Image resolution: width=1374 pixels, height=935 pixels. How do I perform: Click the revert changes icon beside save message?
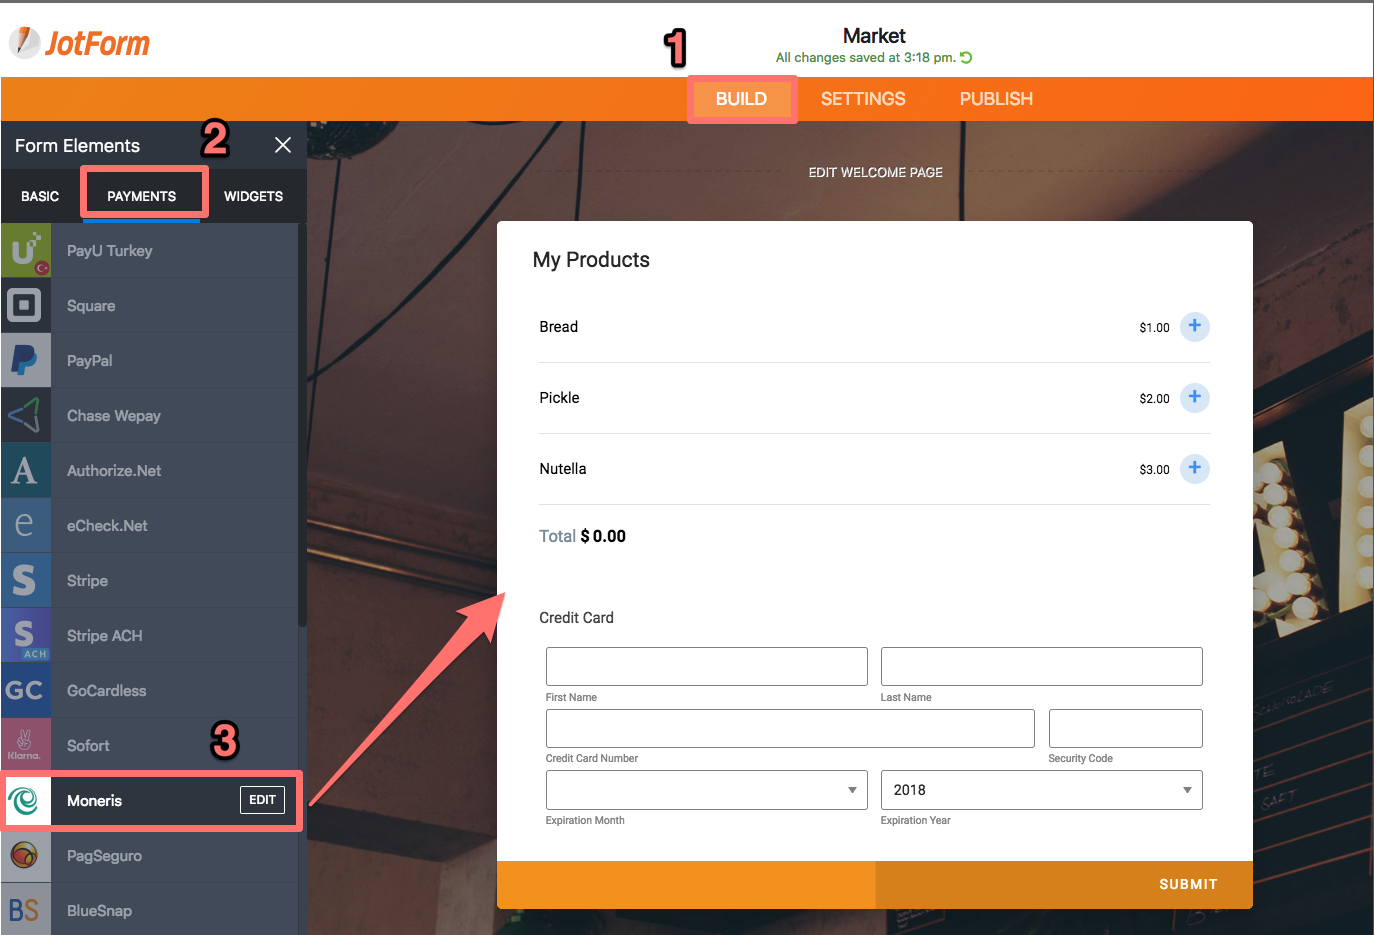tap(965, 57)
